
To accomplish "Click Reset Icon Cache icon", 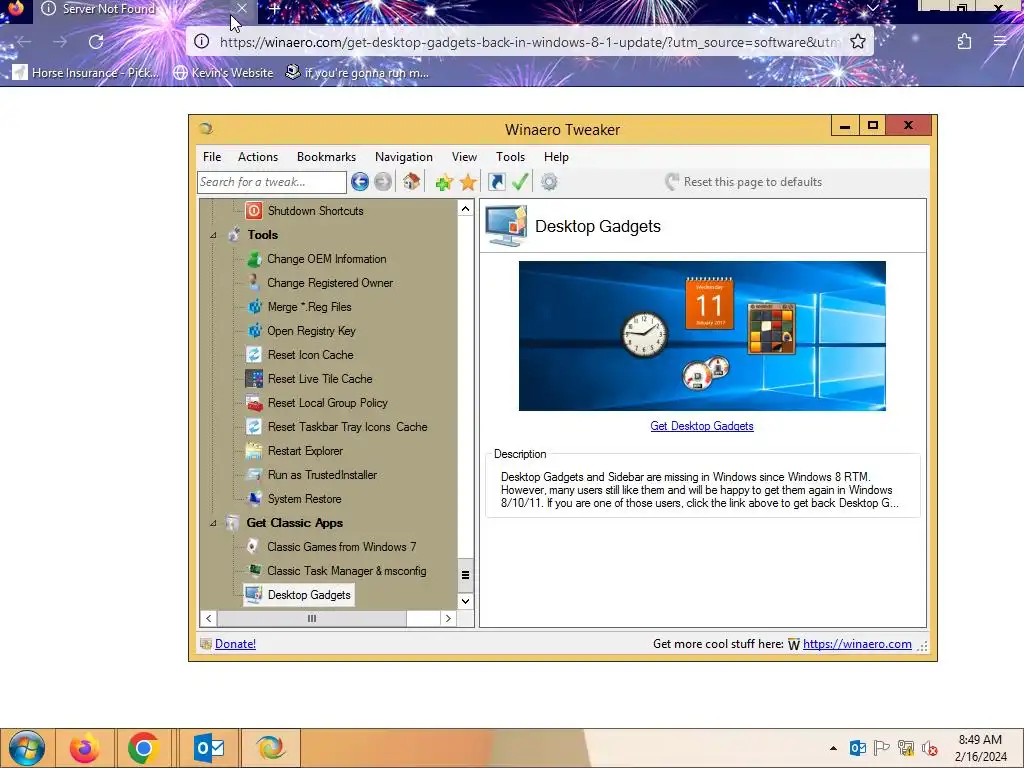I will (x=254, y=355).
